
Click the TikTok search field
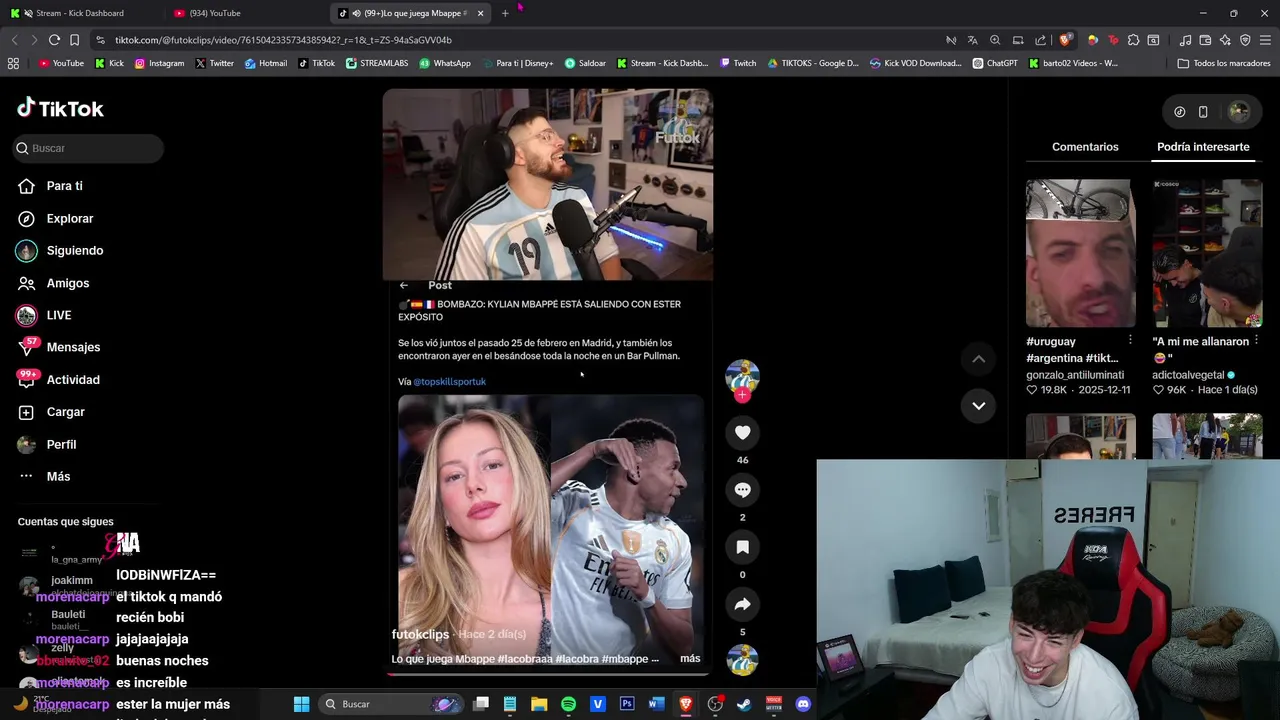[x=88, y=148]
